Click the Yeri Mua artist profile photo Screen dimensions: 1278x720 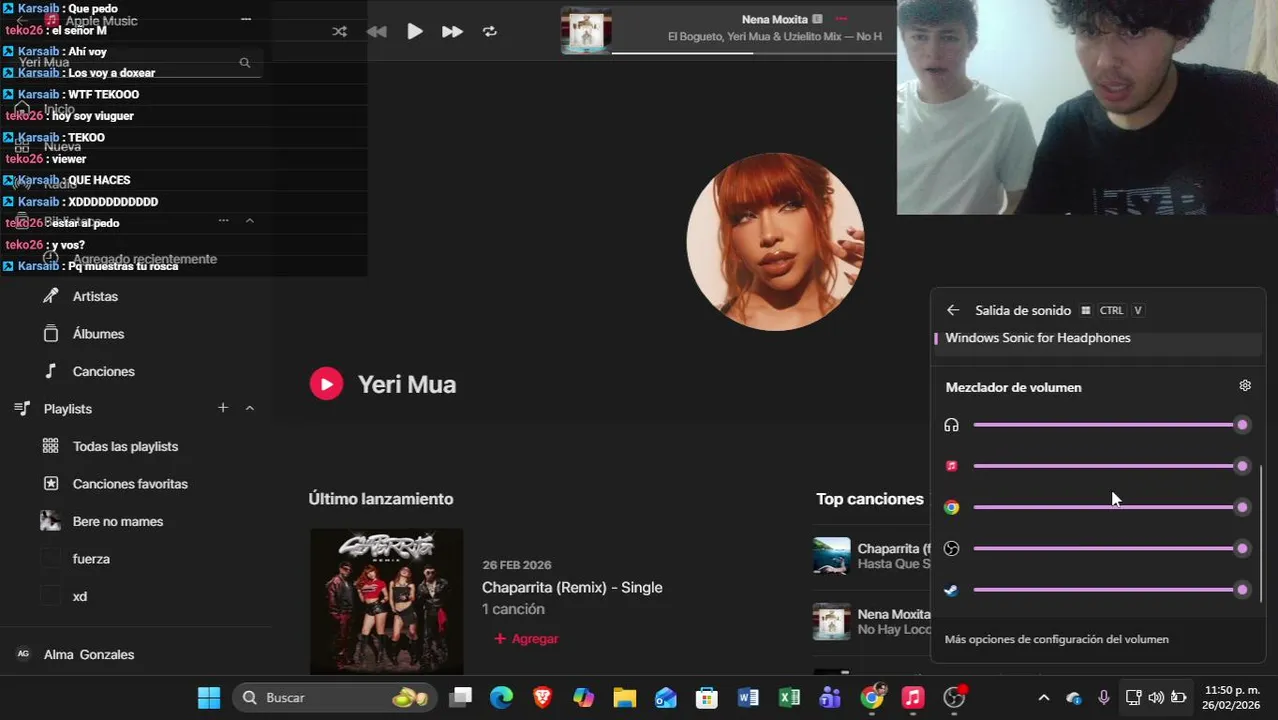pyautogui.click(x=775, y=242)
